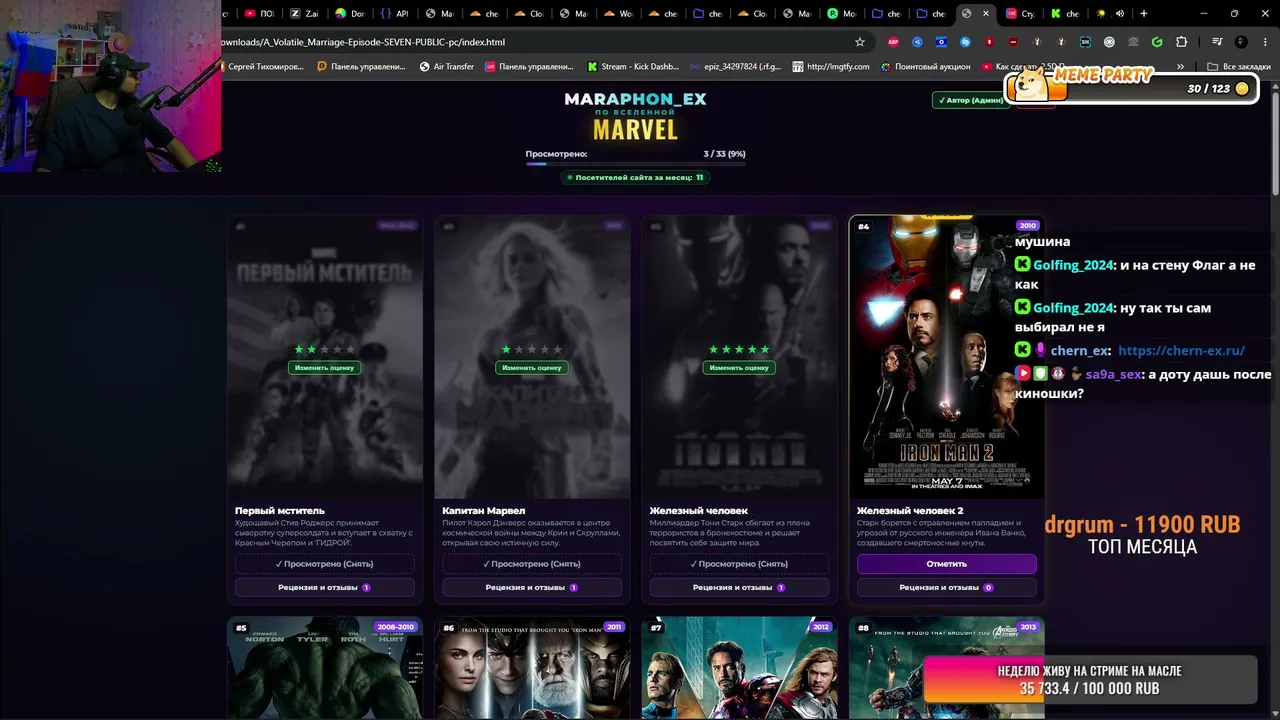Click the card #6 Thor poster
The image size is (1280, 720).
tap(531, 668)
